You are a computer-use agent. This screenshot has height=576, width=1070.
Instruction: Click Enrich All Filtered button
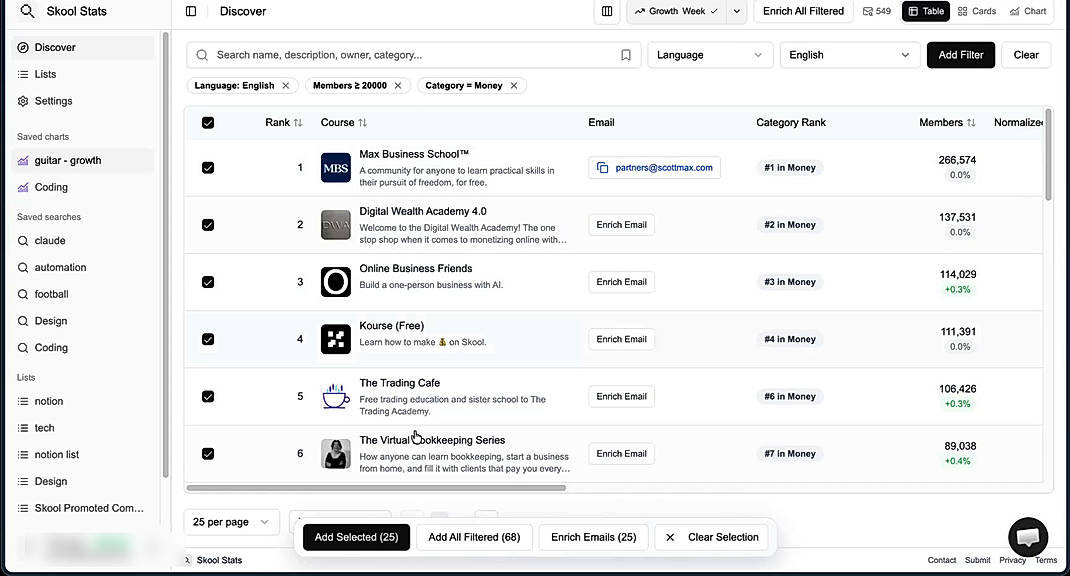(x=803, y=11)
